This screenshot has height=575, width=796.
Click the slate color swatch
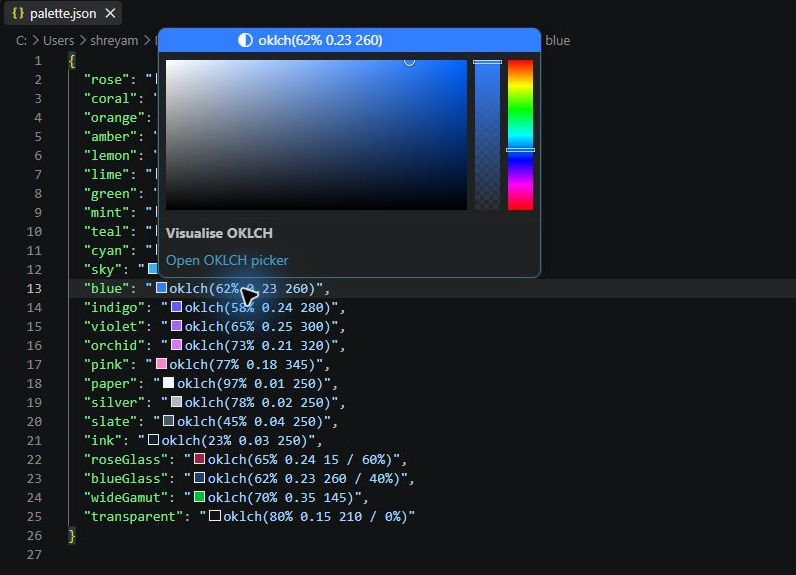point(169,420)
